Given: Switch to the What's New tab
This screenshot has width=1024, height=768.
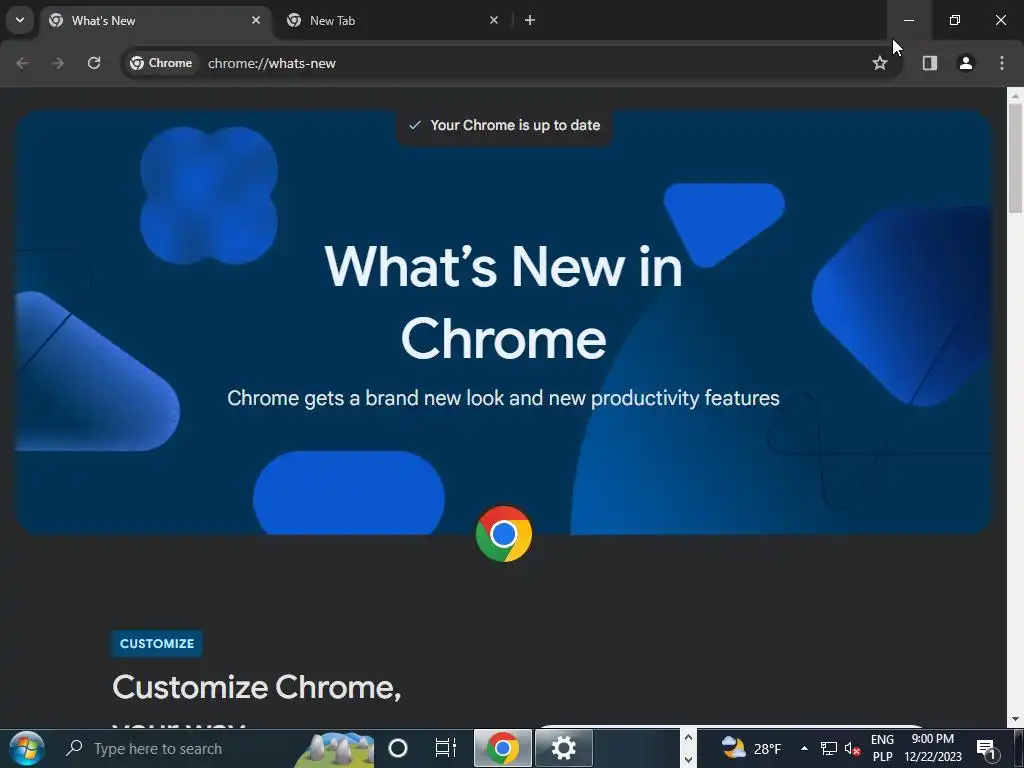Looking at the screenshot, I should (x=157, y=20).
